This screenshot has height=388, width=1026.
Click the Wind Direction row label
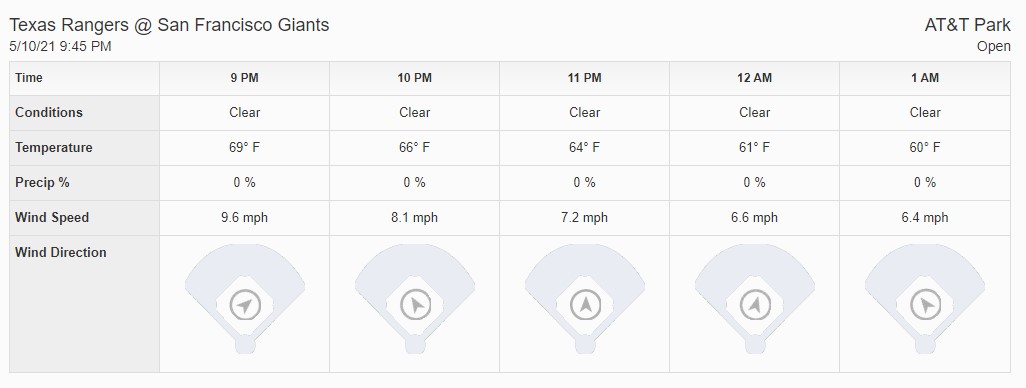coord(61,253)
